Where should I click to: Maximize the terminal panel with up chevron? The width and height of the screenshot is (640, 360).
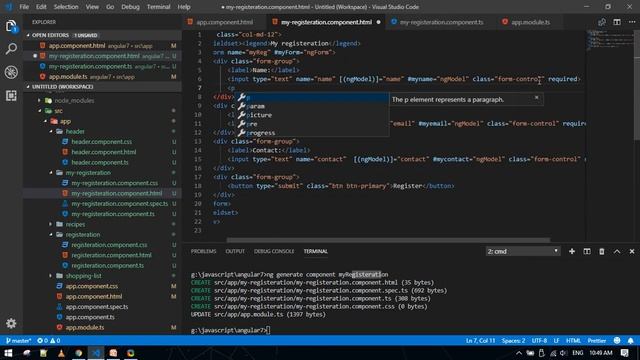click(x=617, y=251)
